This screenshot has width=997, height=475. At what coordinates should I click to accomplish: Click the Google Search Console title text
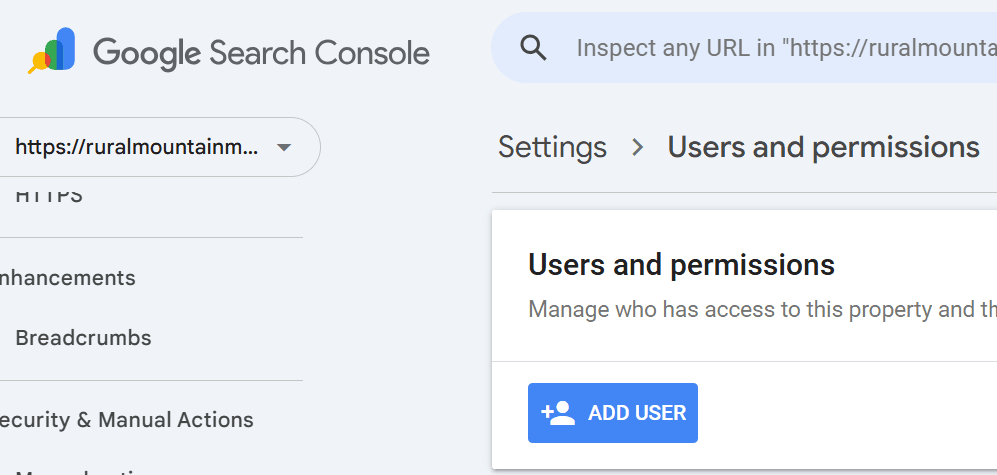point(261,52)
